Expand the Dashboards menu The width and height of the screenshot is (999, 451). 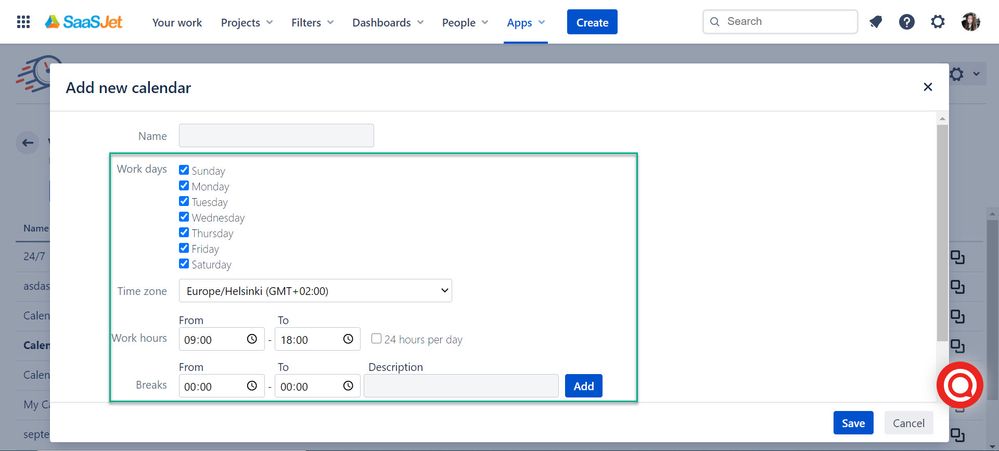coord(388,22)
